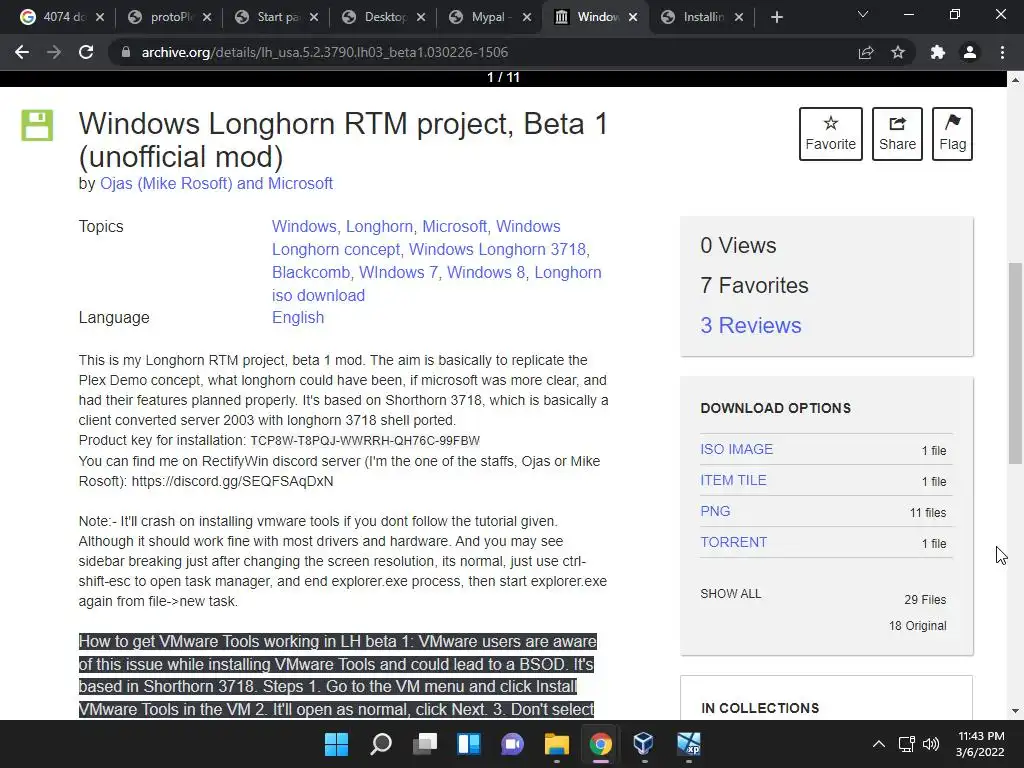Click the Share button
The height and width of the screenshot is (768, 1024).
[897, 134]
